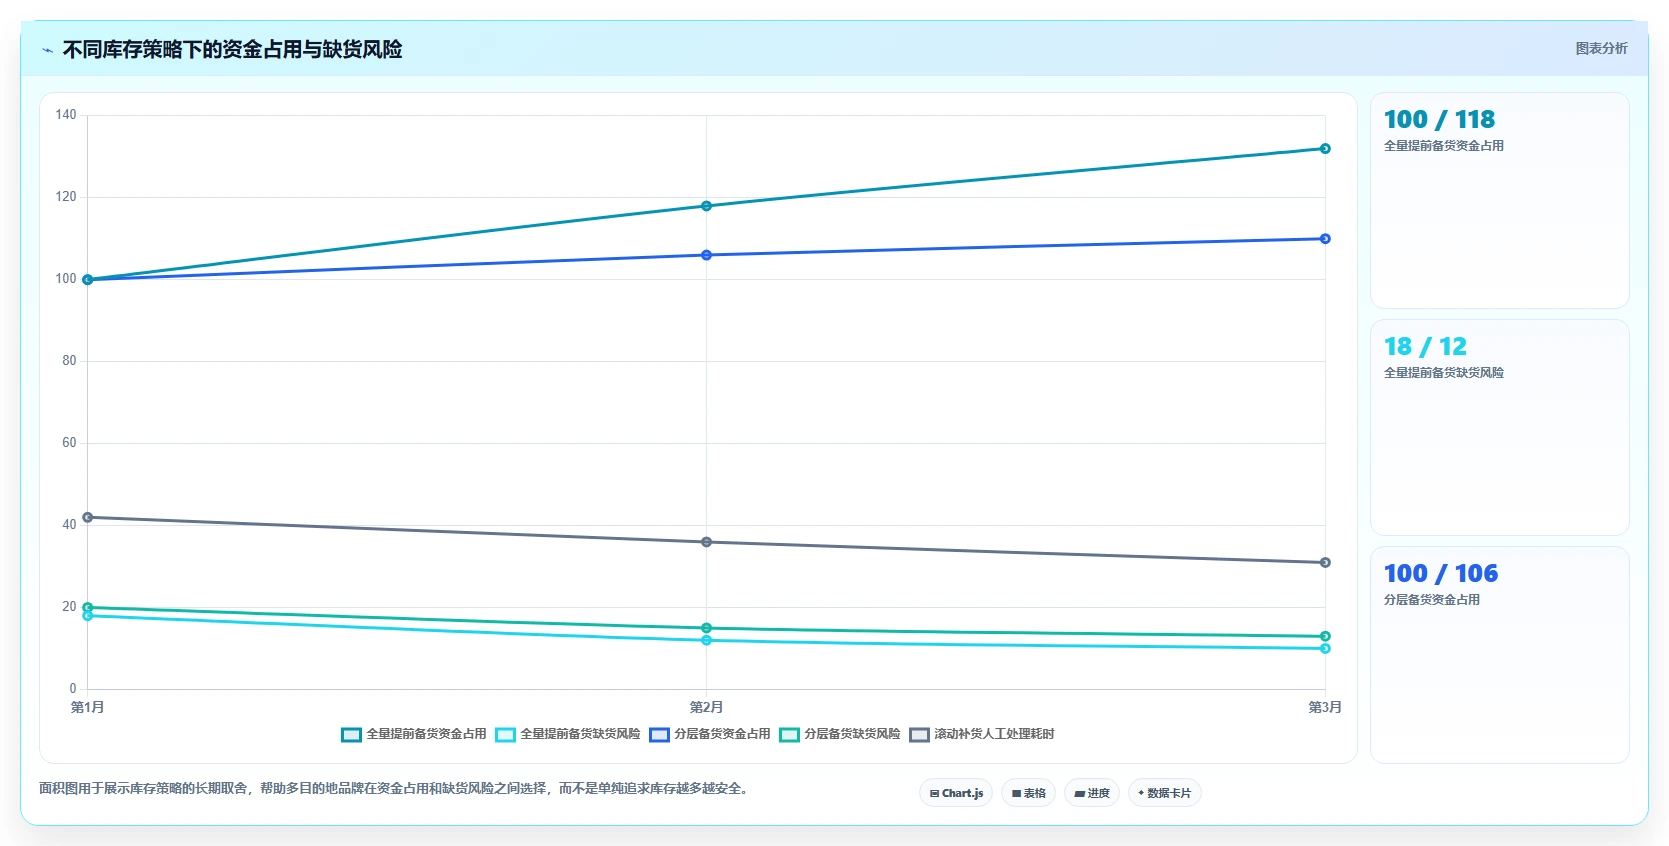This screenshot has width=1669, height=846.
Task: Click the 分层备货资金占用 card label
Action: [x=1432, y=600]
